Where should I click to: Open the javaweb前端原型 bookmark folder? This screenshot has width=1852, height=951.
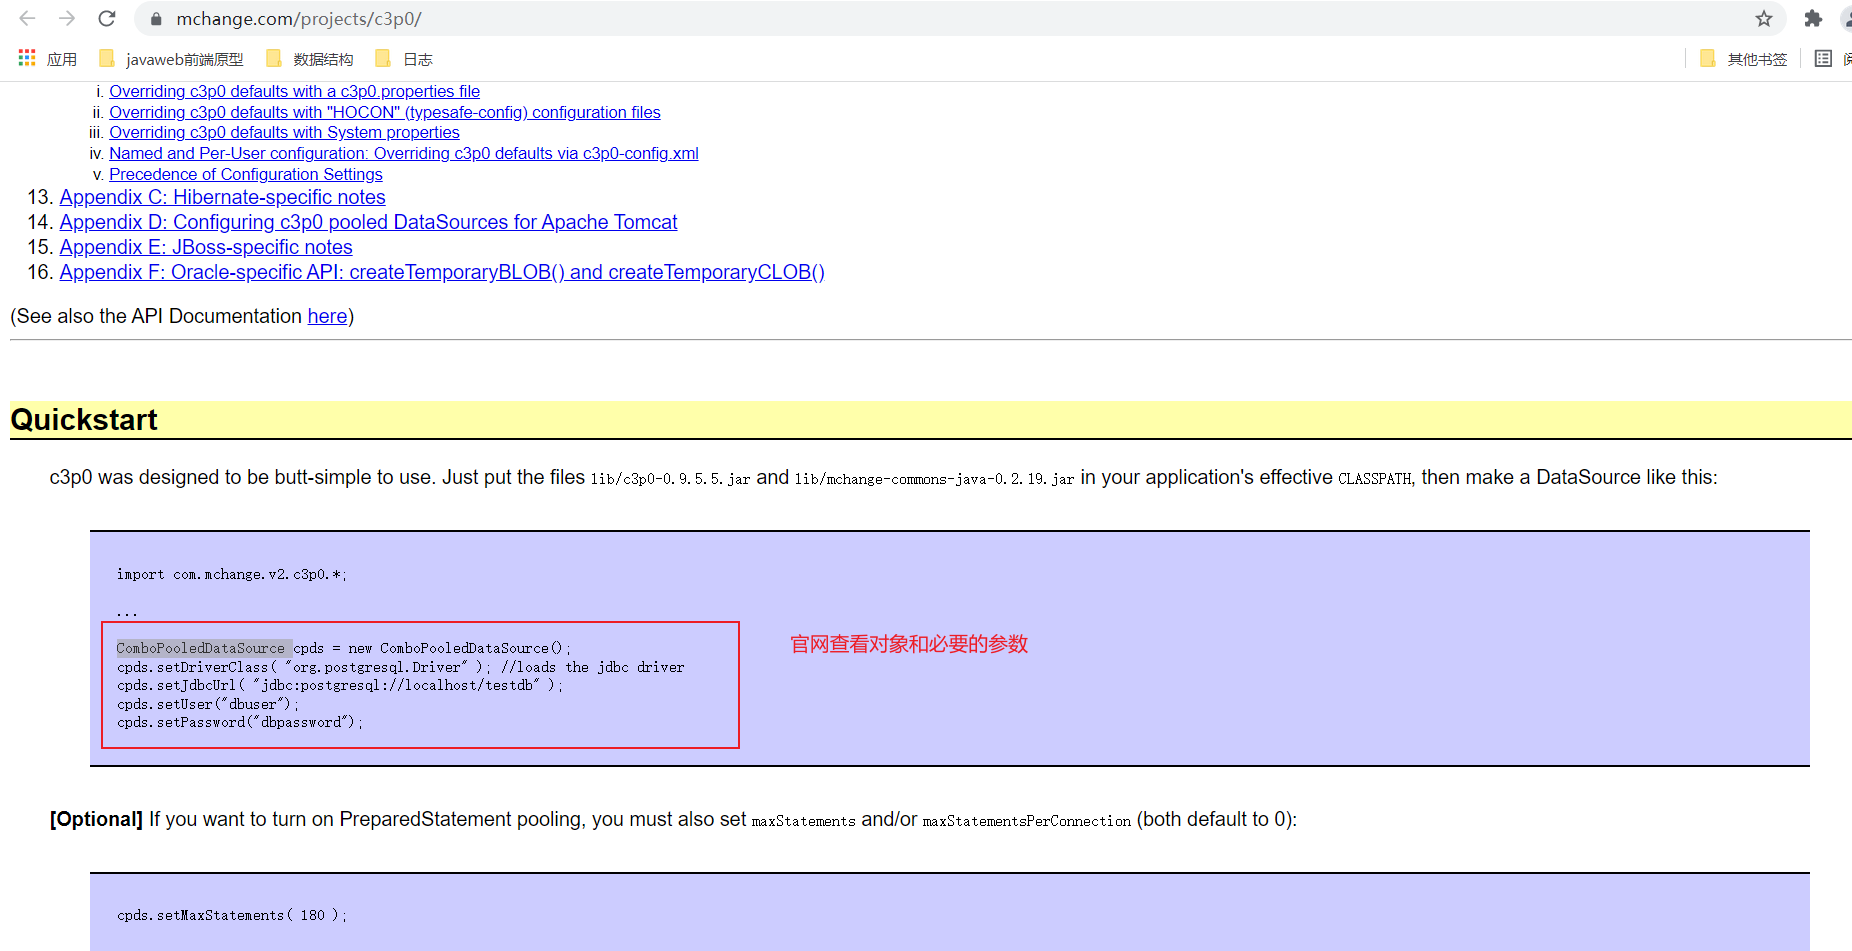[x=171, y=59]
